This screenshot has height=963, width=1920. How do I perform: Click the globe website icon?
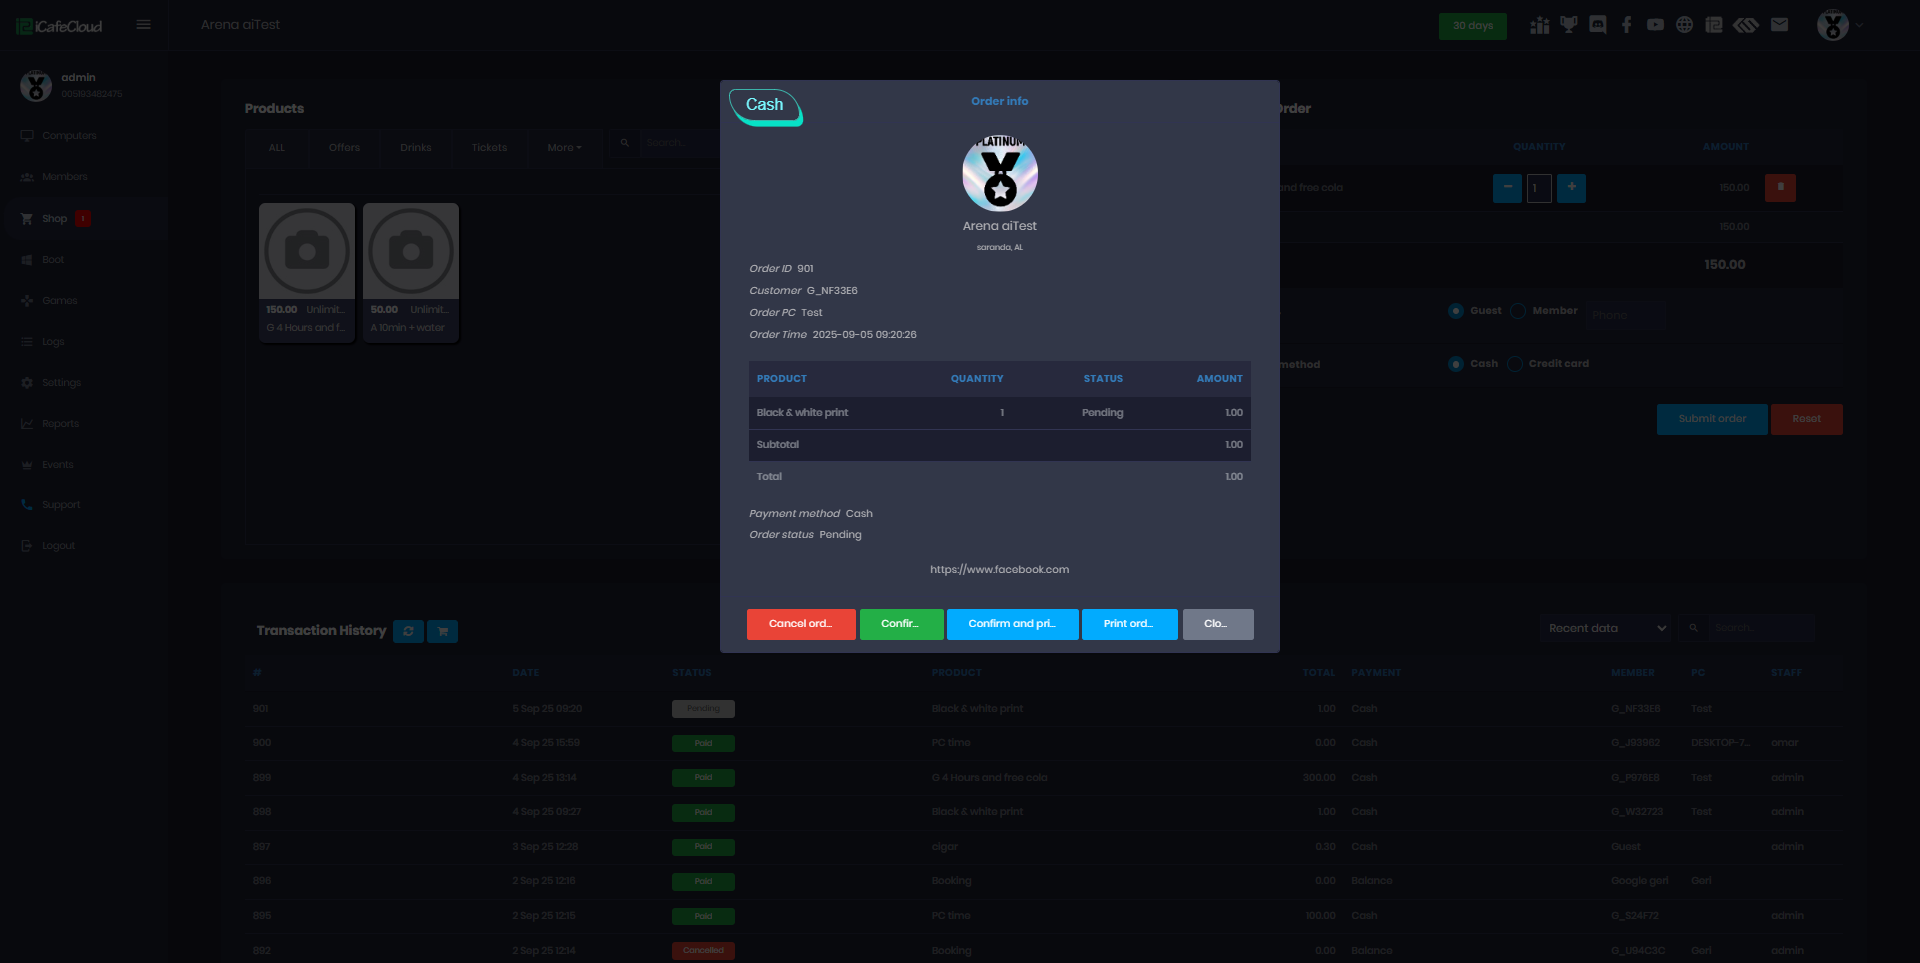click(x=1685, y=25)
